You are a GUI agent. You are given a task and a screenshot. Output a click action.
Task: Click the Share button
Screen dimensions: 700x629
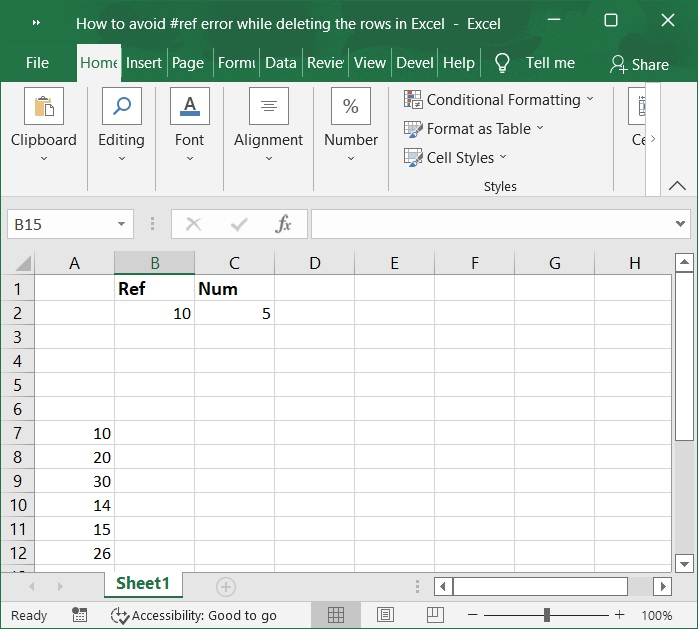639,64
